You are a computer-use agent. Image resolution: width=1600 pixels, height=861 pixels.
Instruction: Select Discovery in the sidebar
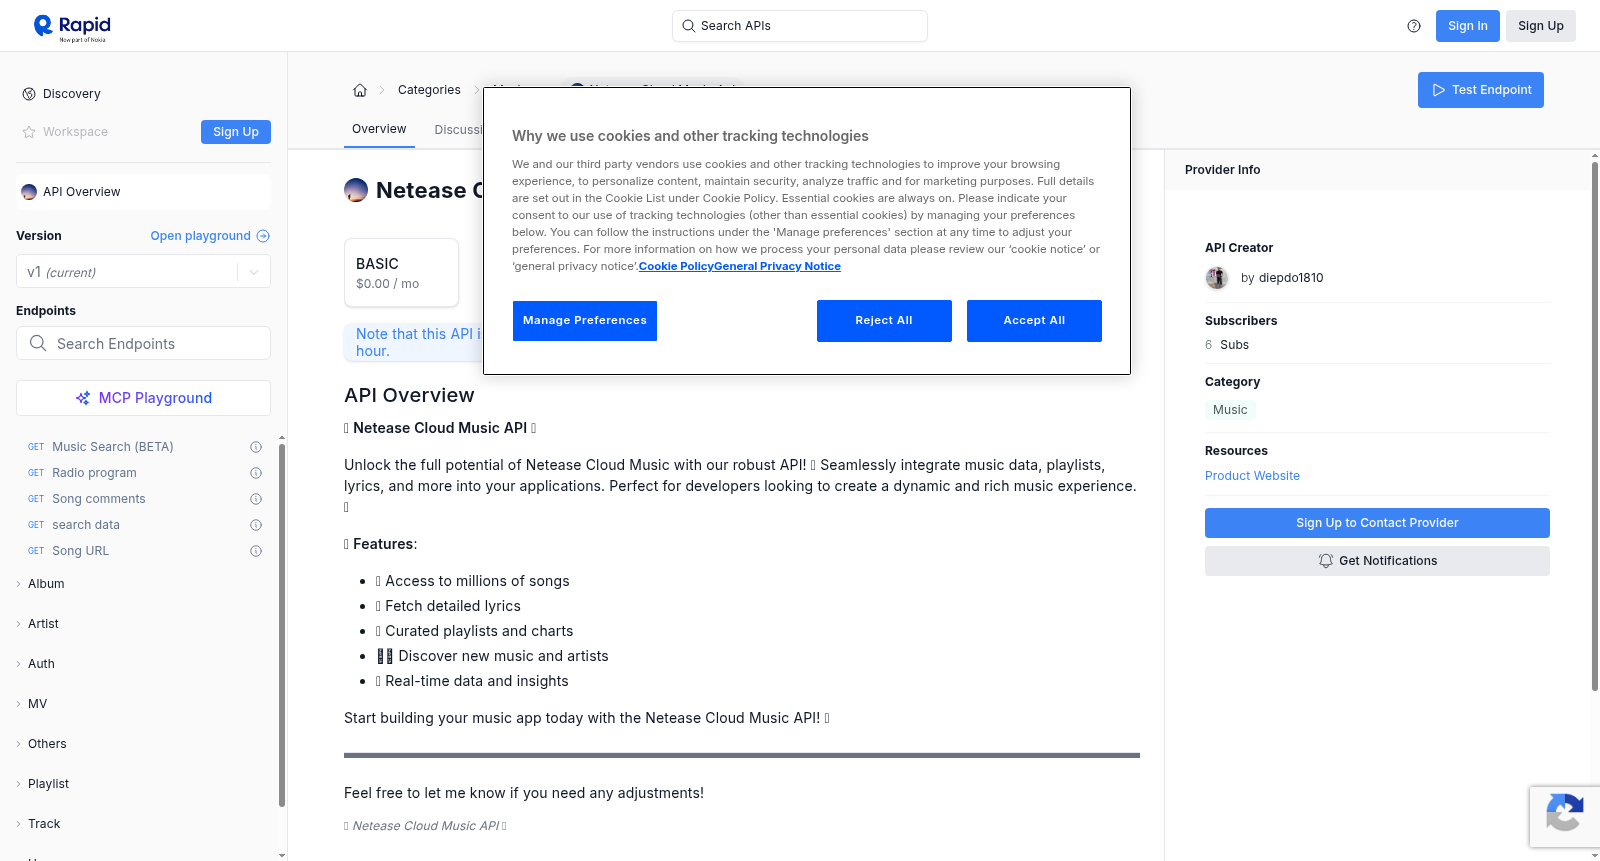coord(71,94)
